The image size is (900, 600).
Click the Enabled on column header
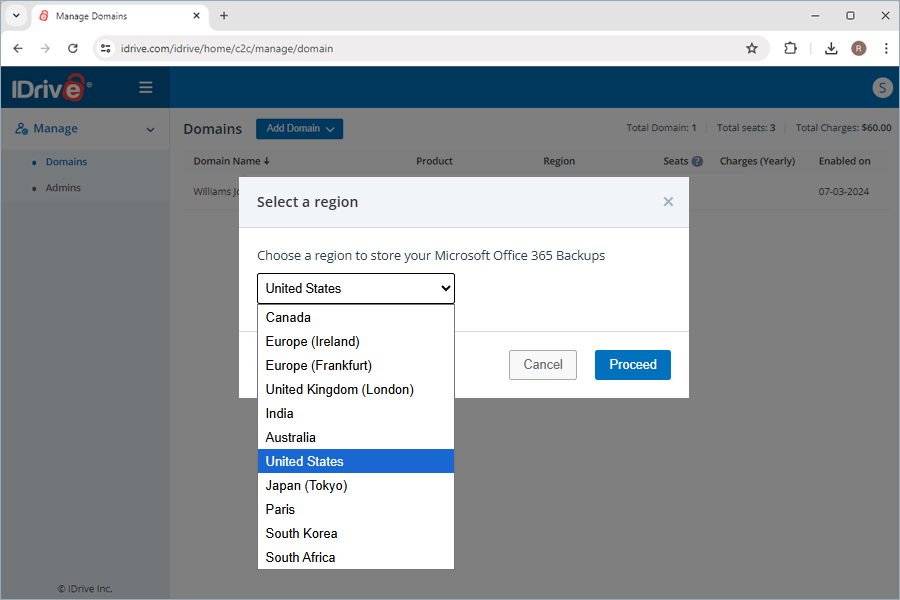(844, 161)
